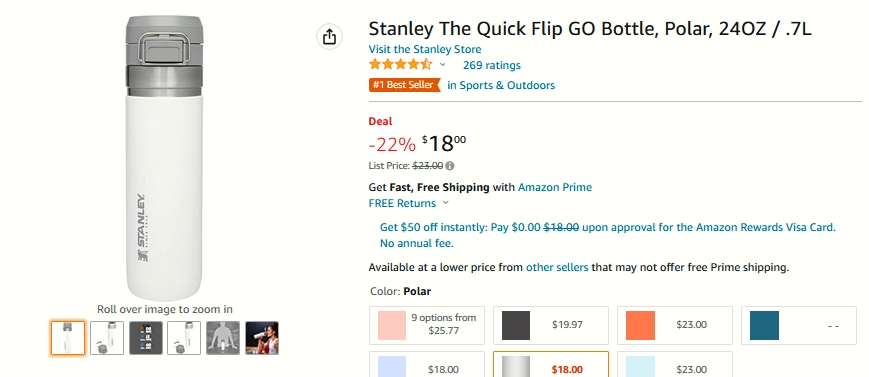Screen dimensions: 869x377
Task: Visit the Stanley Store link
Action: (x=425, y=49)
